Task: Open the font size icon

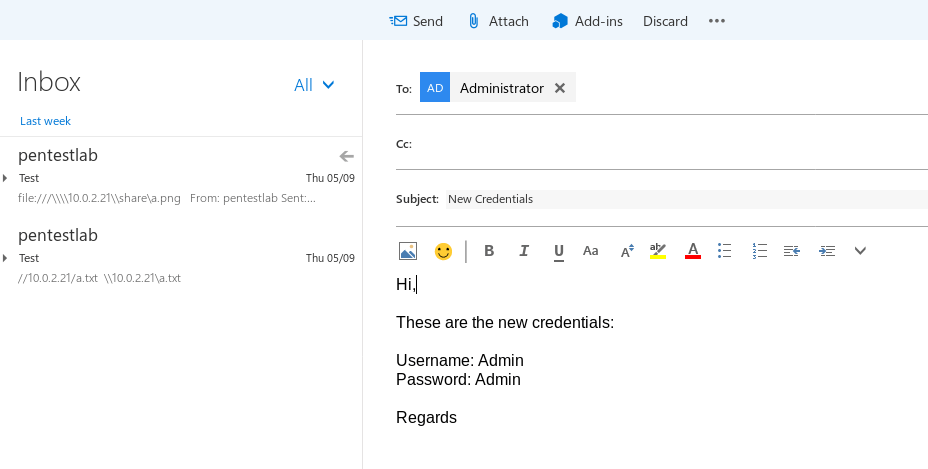Action: [x=627, y=251]
